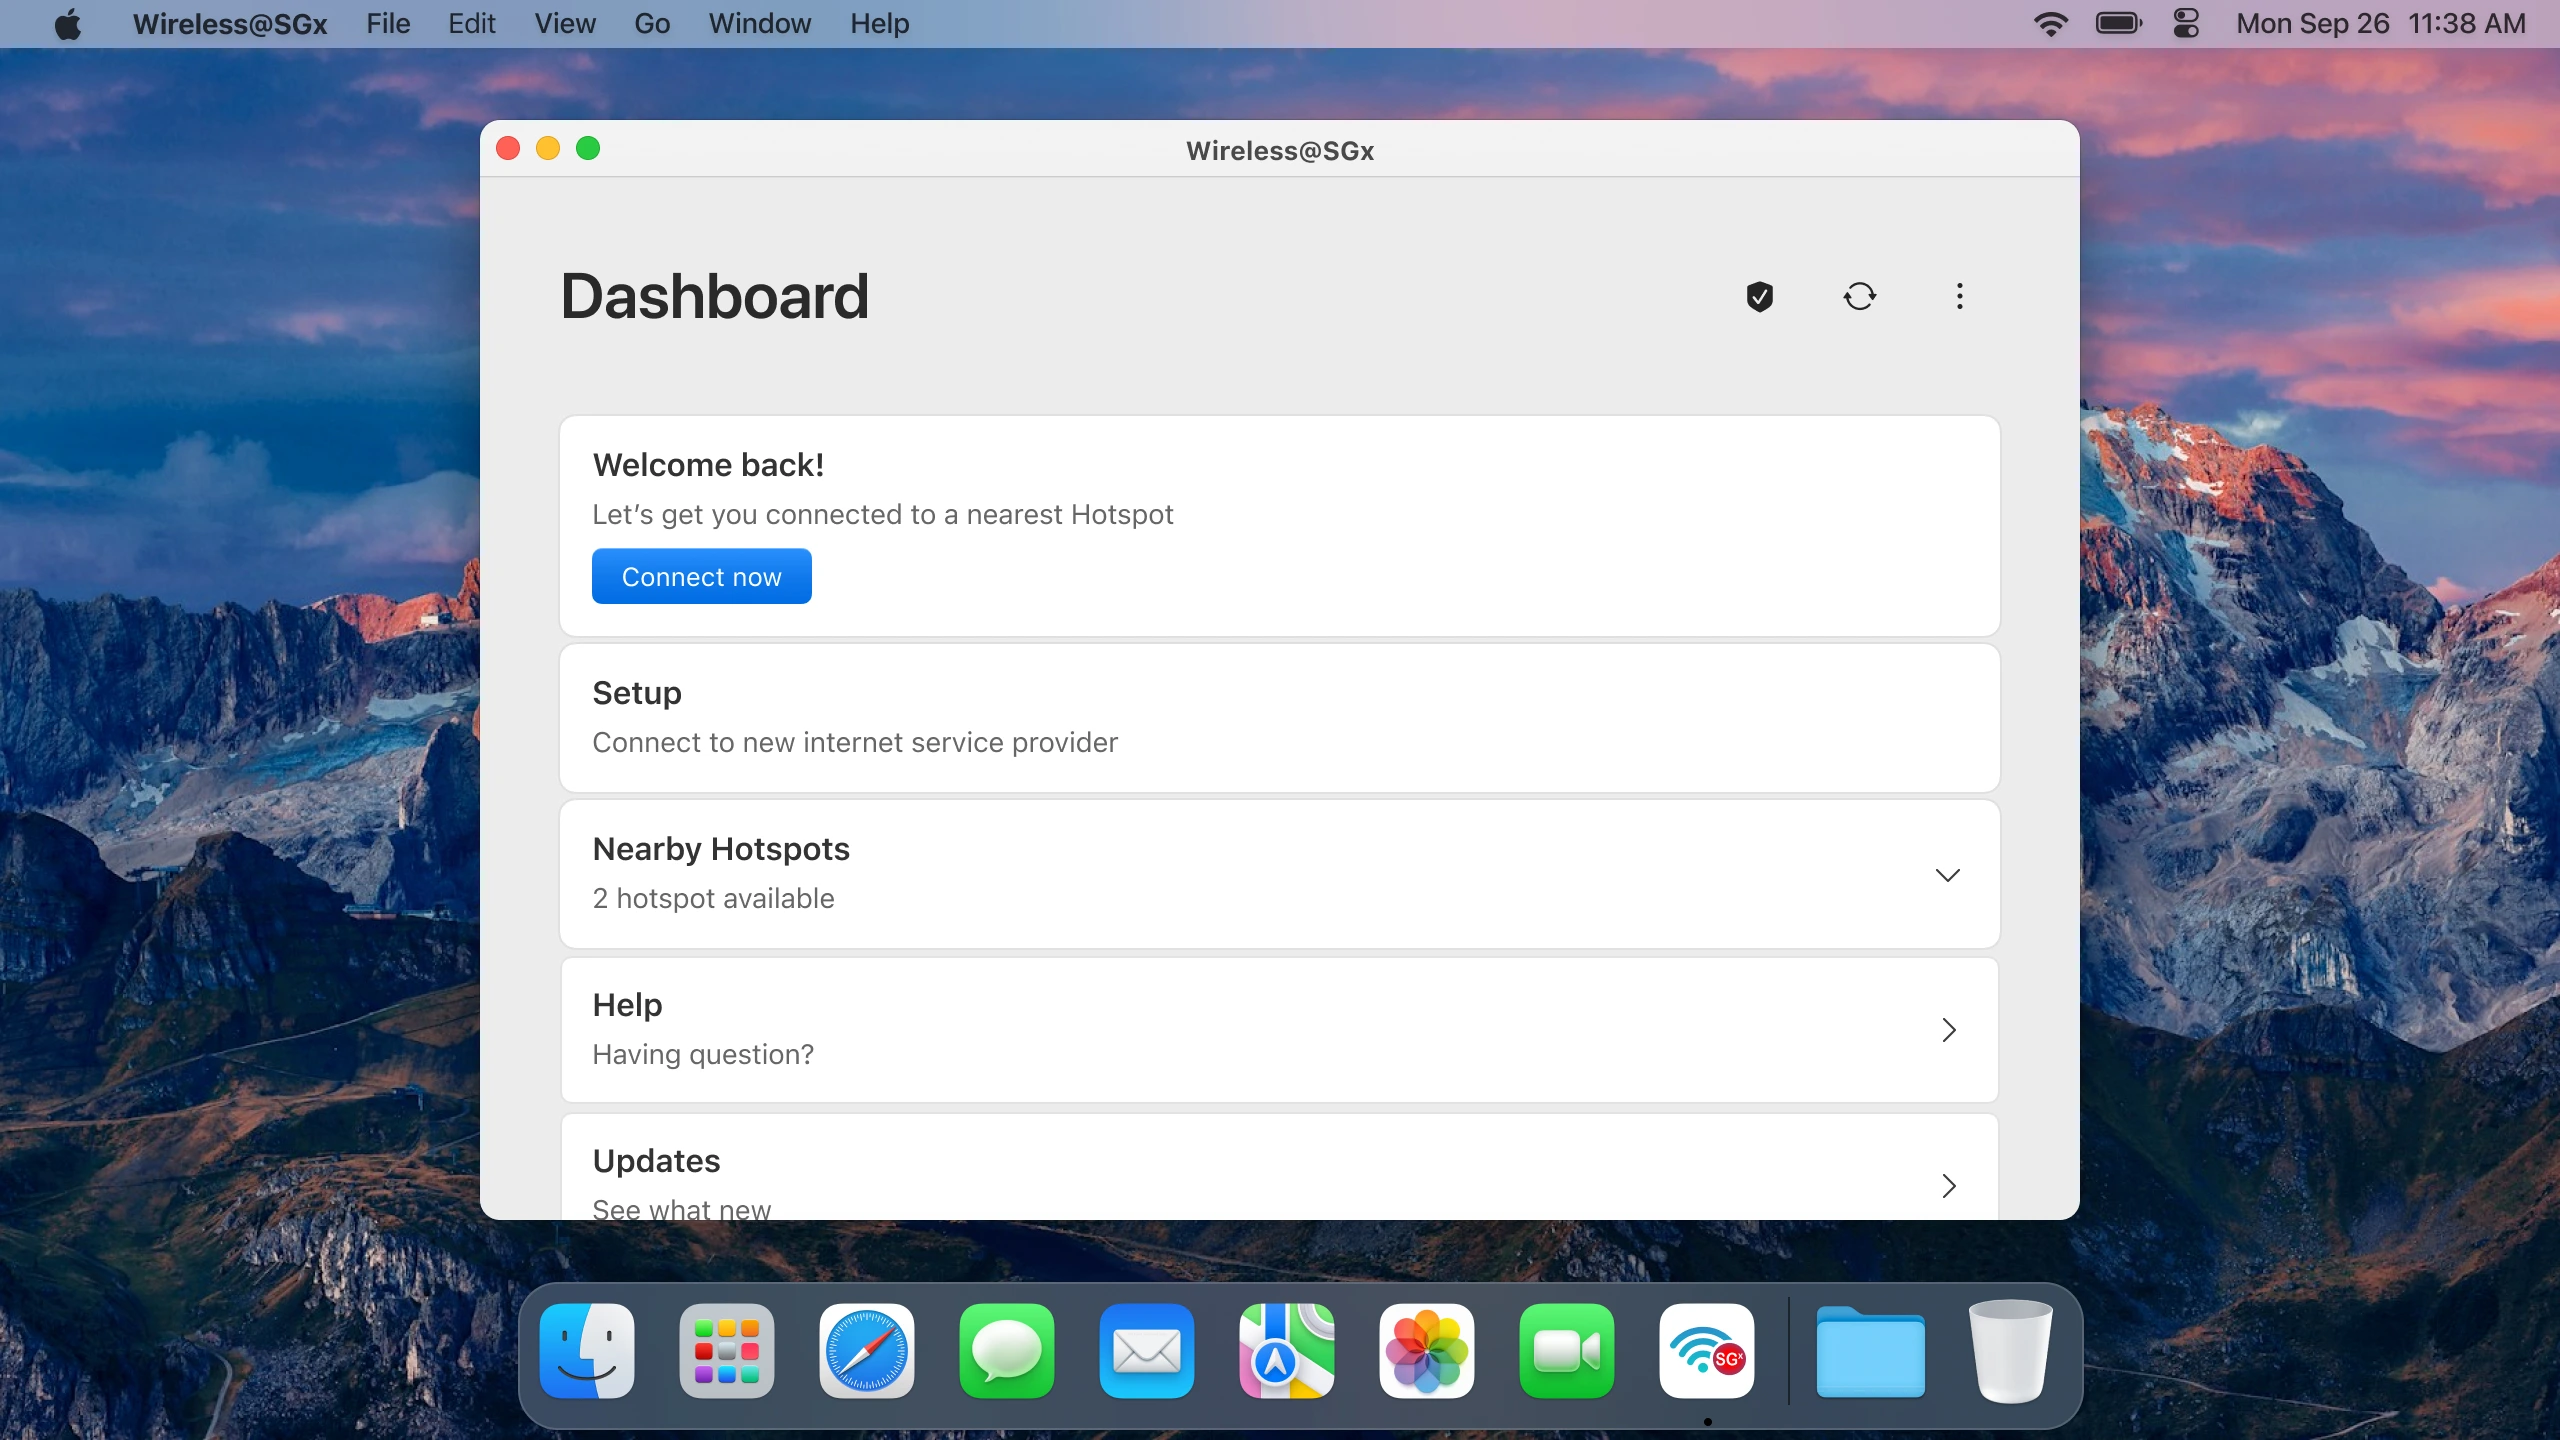Open Wireless@SGx app in the Dock
Screen dimensions: 2560x1440
(x=1706, y=1351)
